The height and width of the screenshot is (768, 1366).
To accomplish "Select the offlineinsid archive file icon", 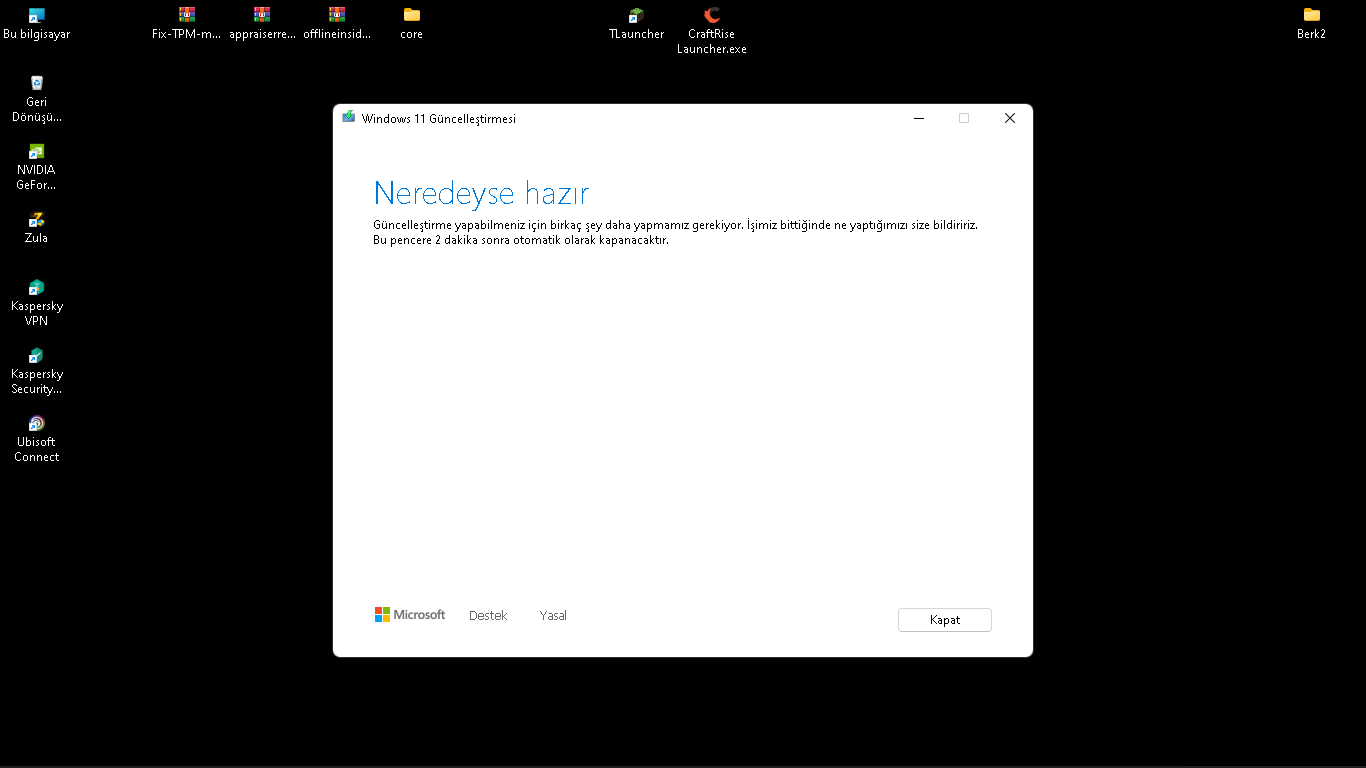I will click(337, 24).
